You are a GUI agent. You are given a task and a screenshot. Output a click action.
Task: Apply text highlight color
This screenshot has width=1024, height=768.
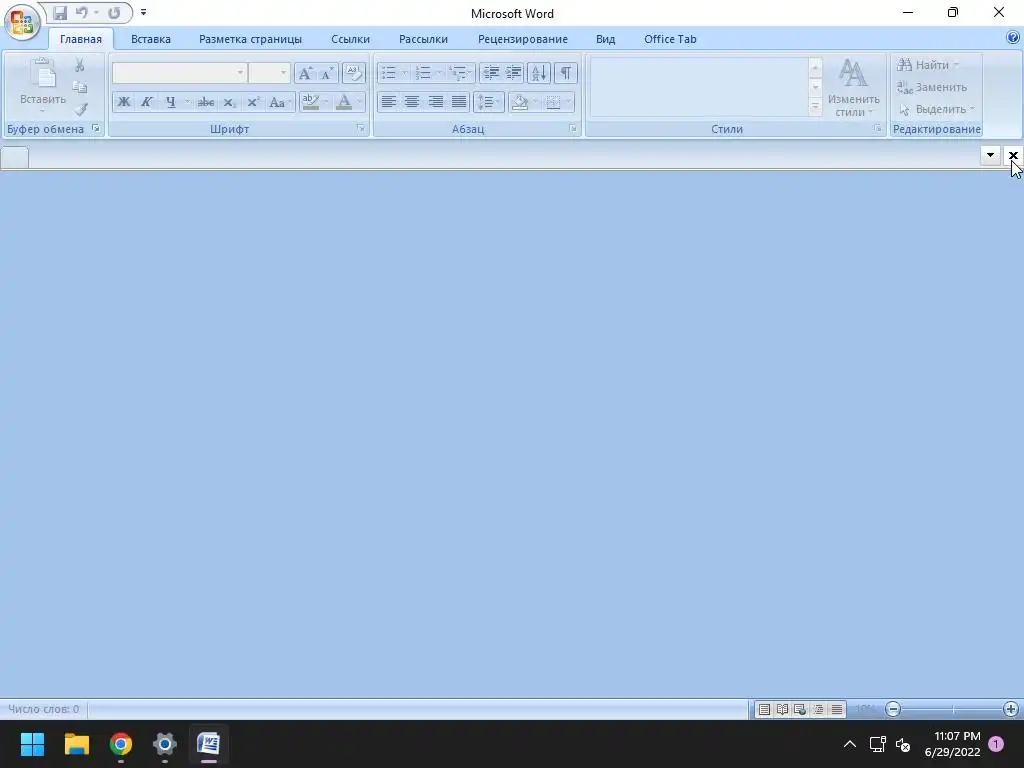(x=311, y=102)
